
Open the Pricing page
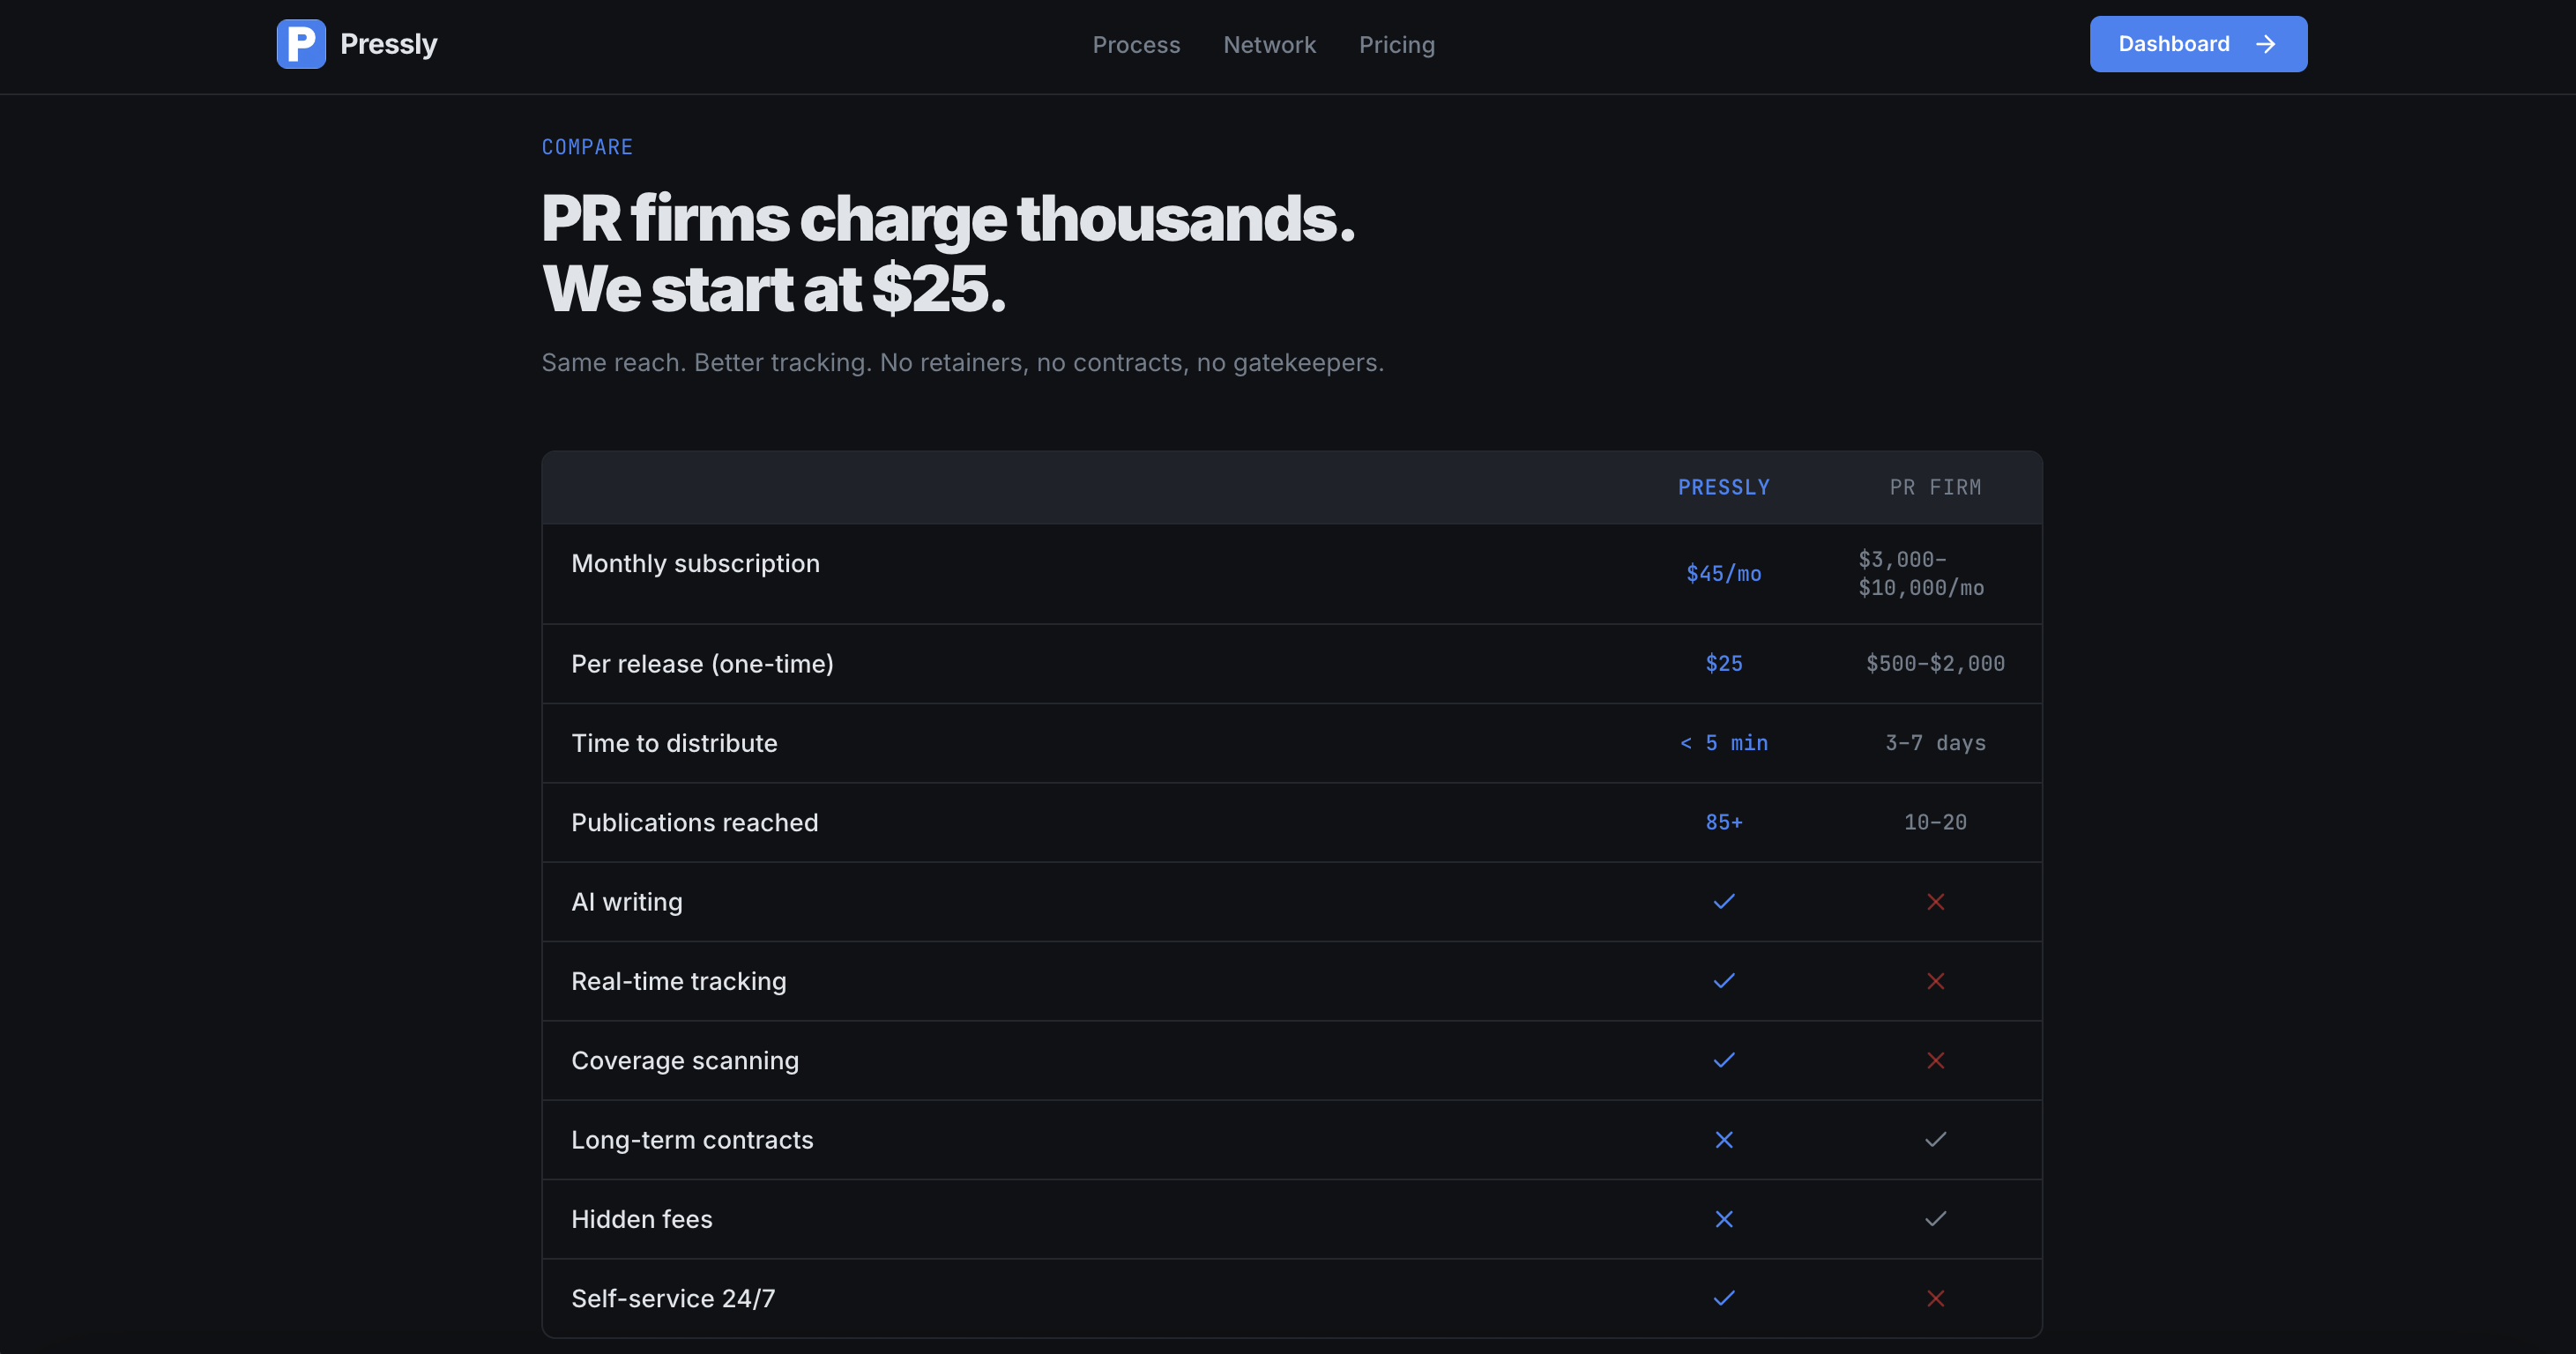pyautogui.click(x=1396, y=44)
